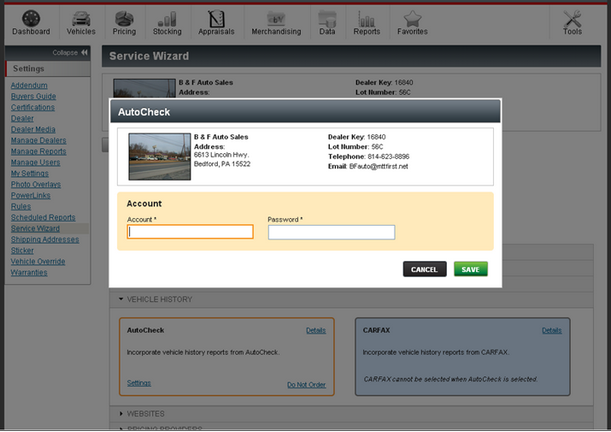This screenshot has height=432, width=611.
Task: Click the BFauto@mttfirst.net email text
Action: 378,166
